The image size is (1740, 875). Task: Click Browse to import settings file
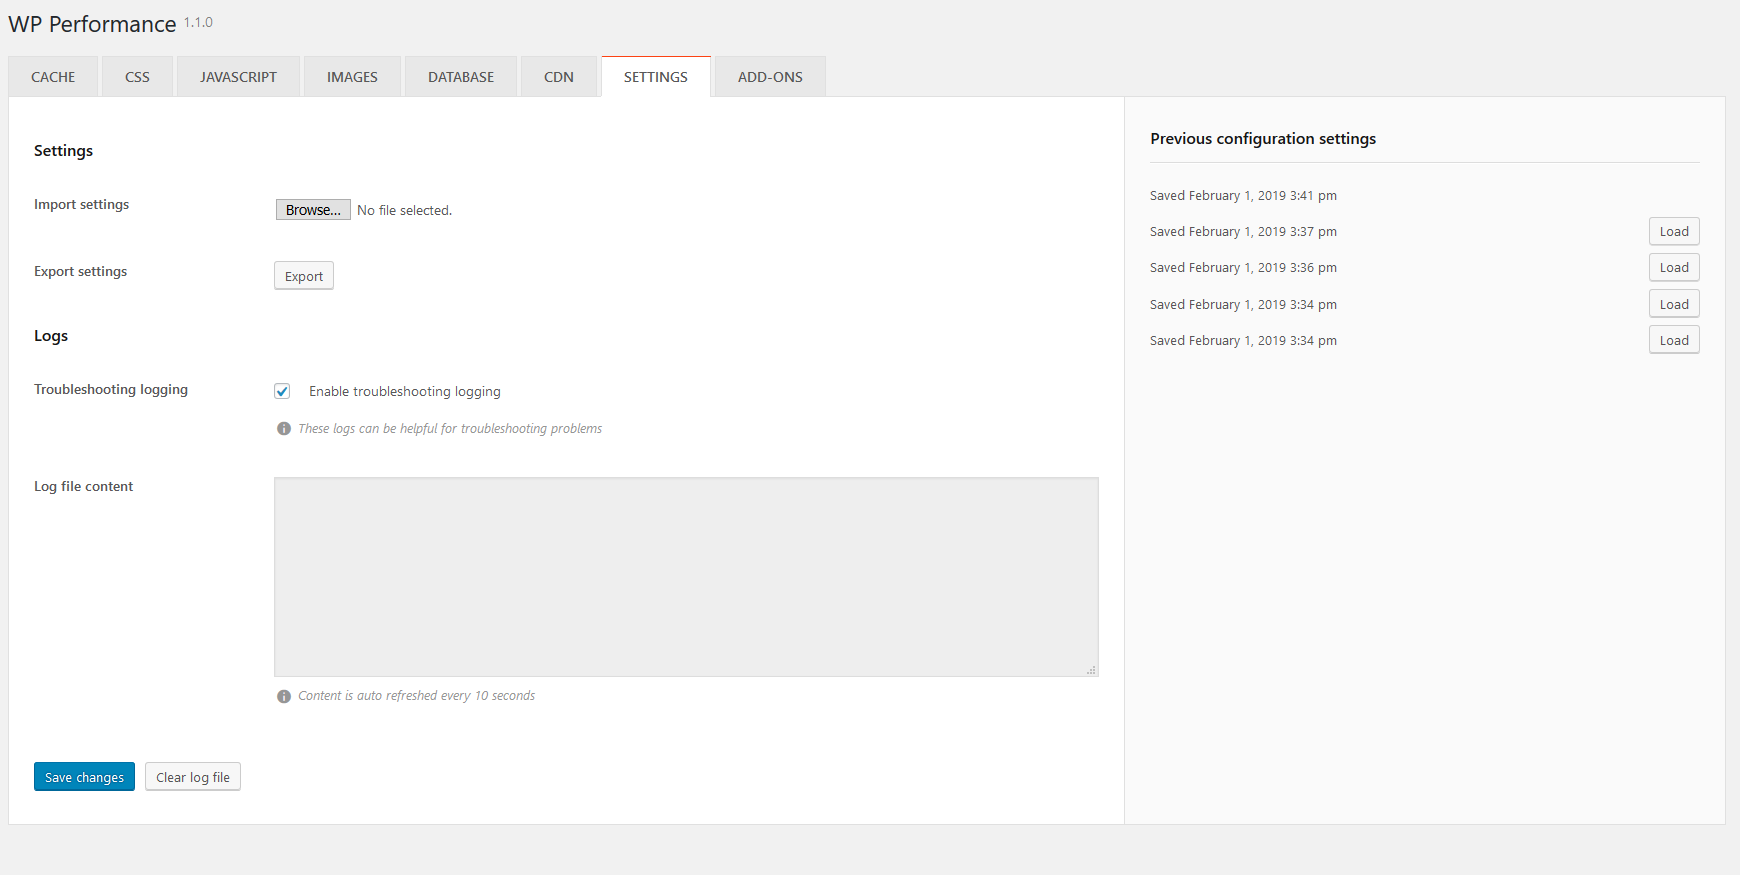pyautogui.click(x=313, y=210)
